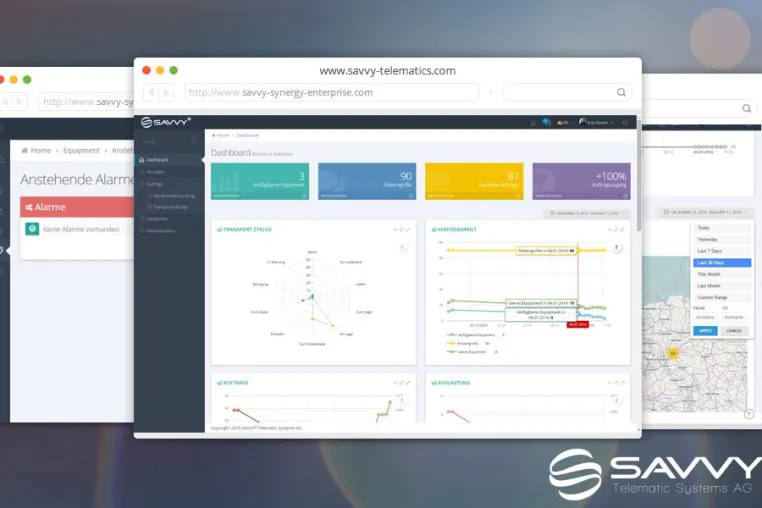The height and width of the screenshot is (508, 762).
Task: Click the To date field in the date picker
Action: (734, 317)
